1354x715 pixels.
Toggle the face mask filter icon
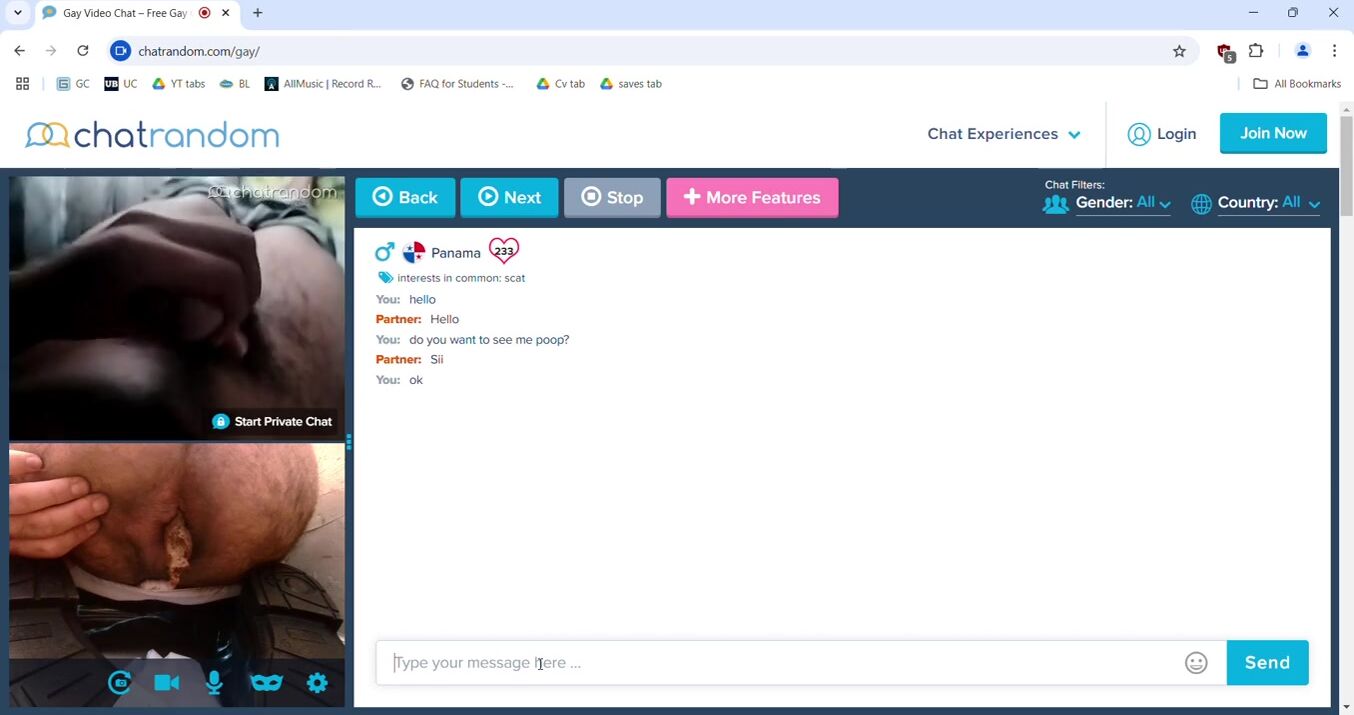pyautogui.click(x=266, y=683)
